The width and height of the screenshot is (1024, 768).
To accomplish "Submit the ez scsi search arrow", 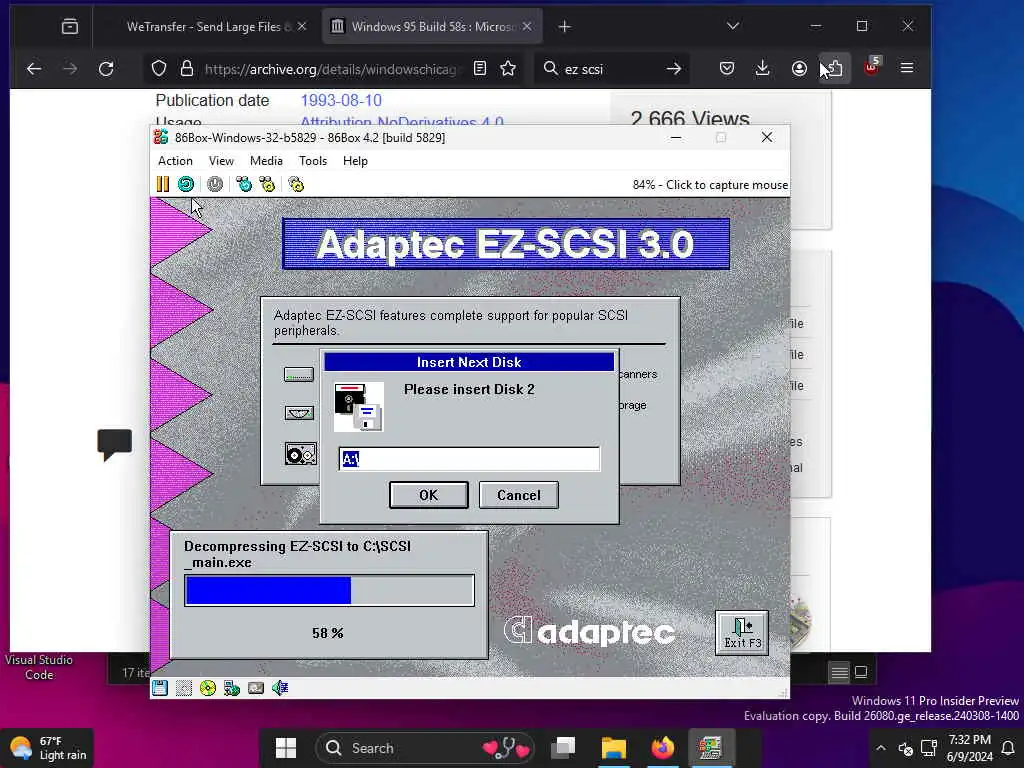I will pyautogui.click(x=674, y=68).
